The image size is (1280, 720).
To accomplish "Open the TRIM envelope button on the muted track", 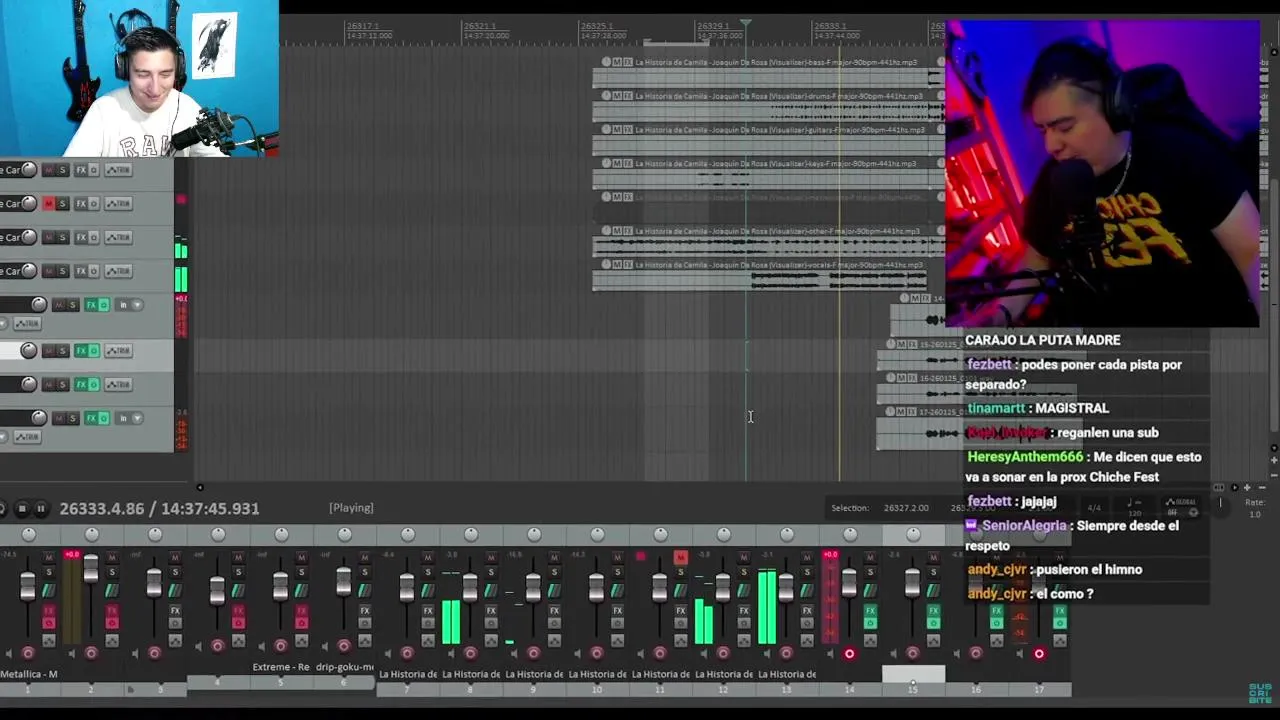I will click(x=119, y=203).
